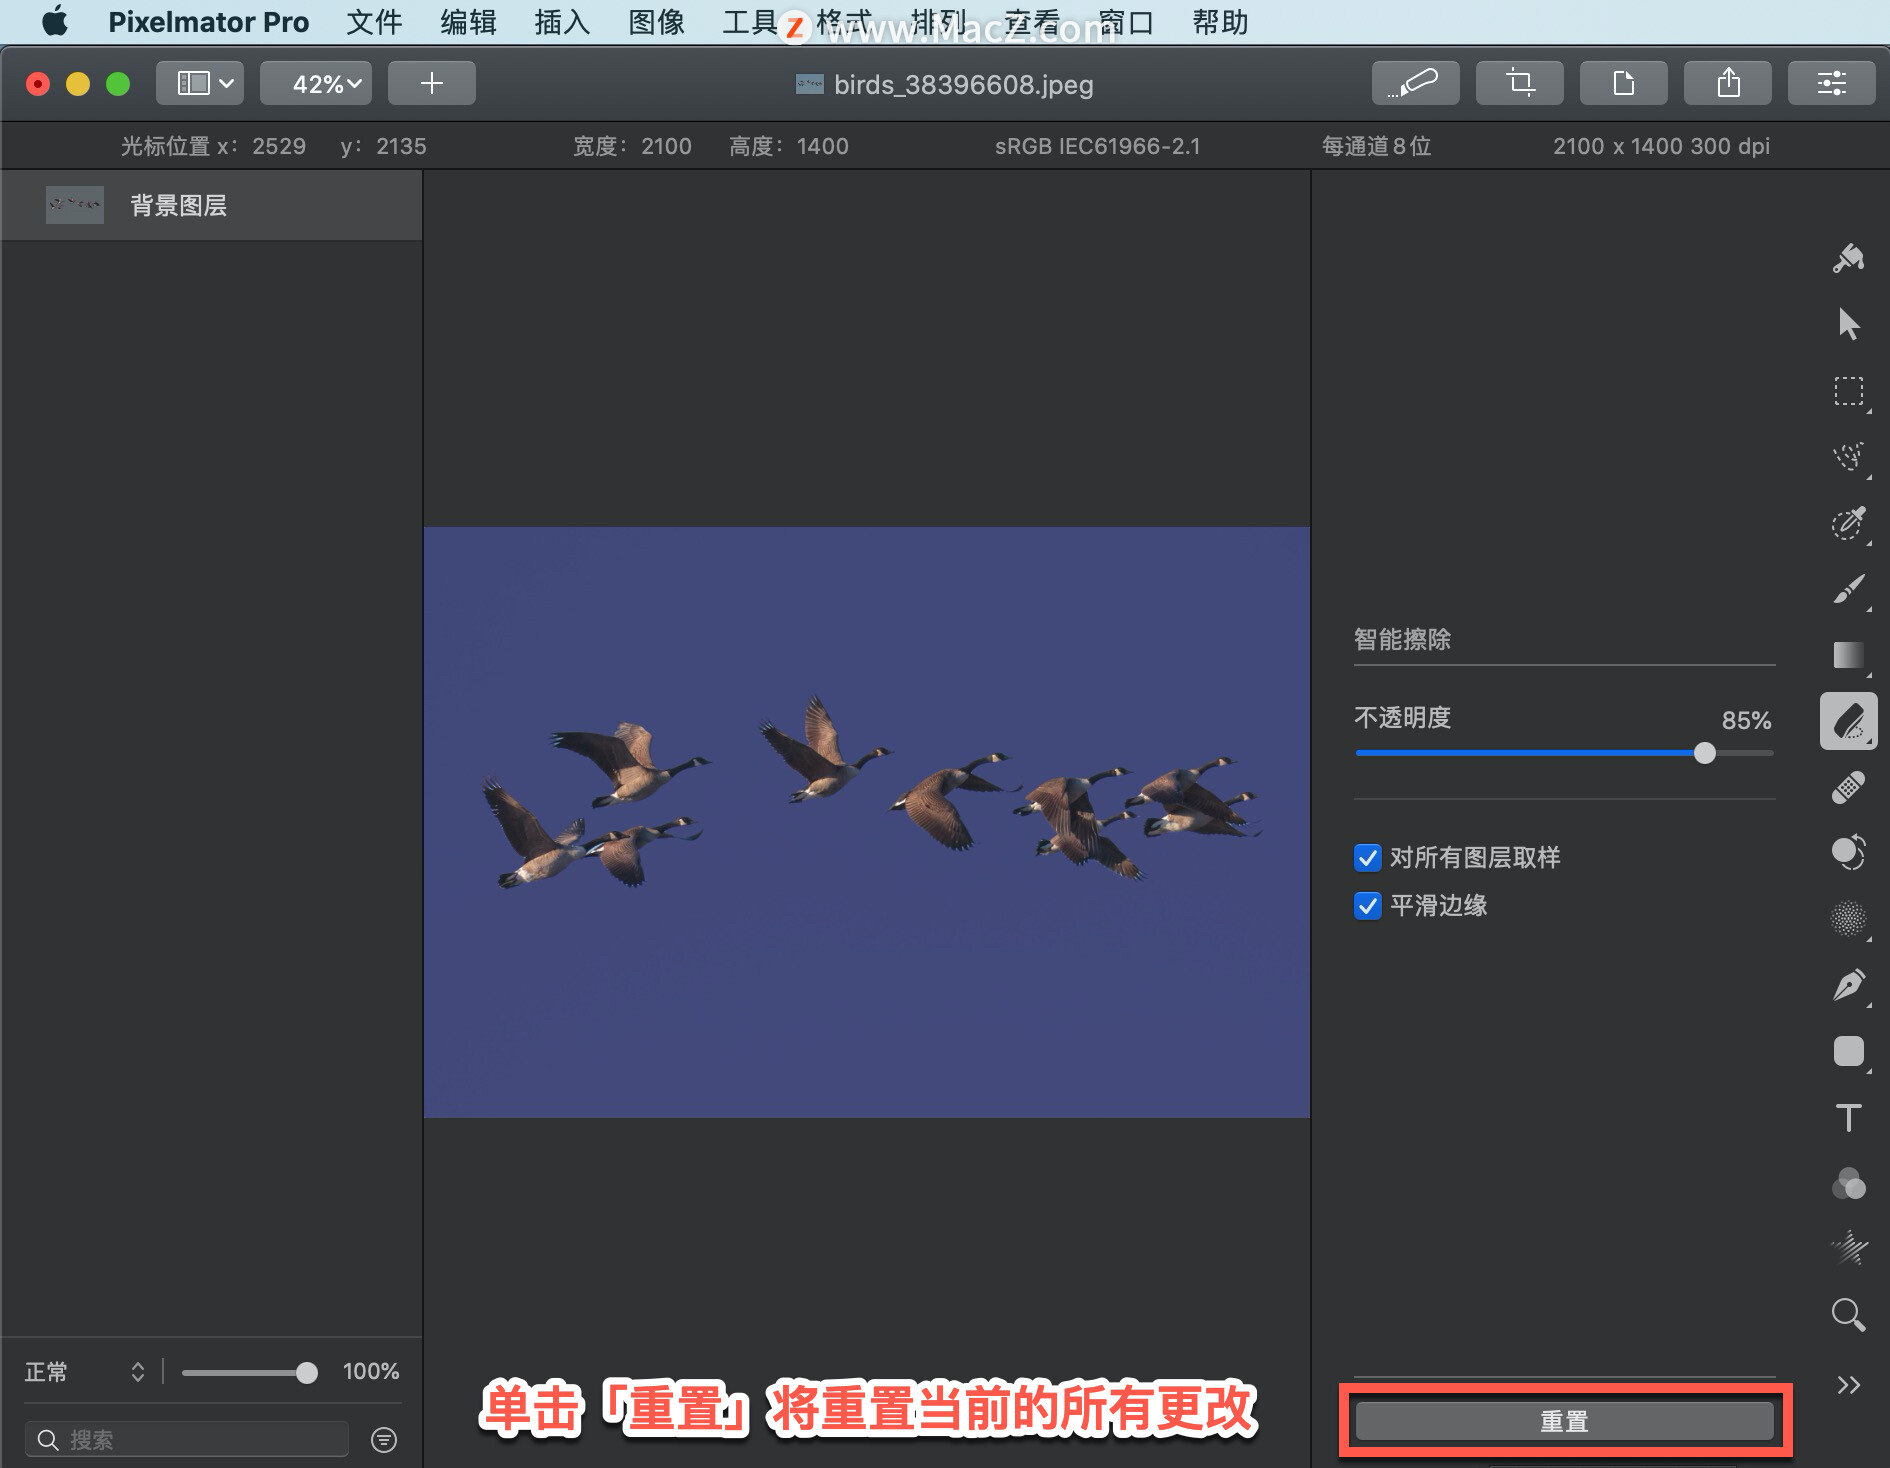Click the Share toolbar button
The image size is (1890, 1468).
1727,83
